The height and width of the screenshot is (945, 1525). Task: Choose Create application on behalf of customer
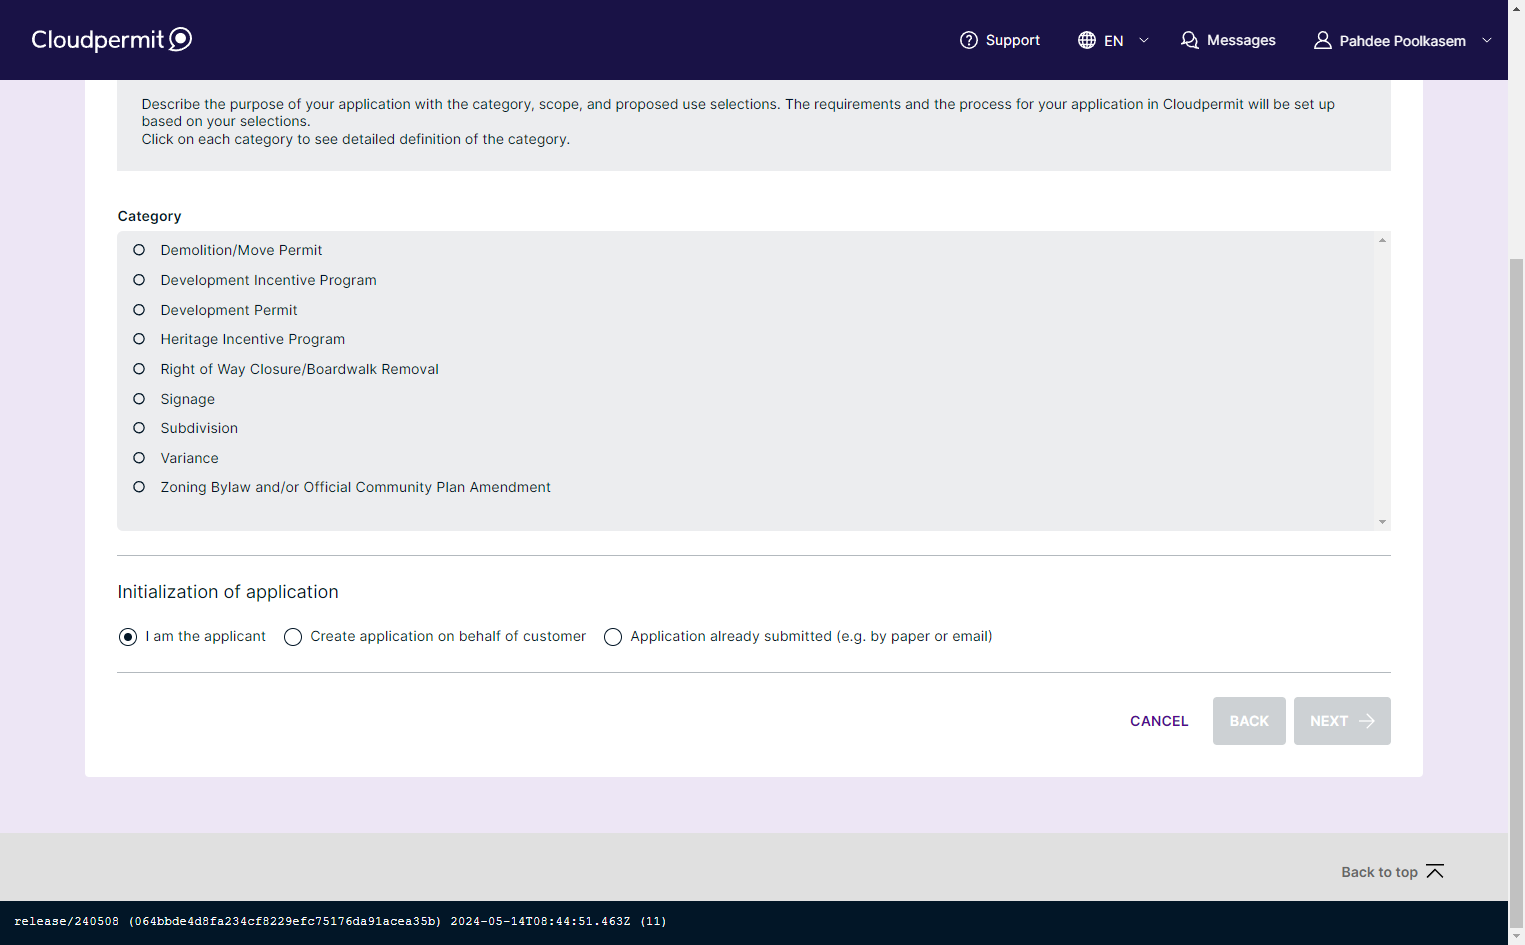(x=293, y=637)
